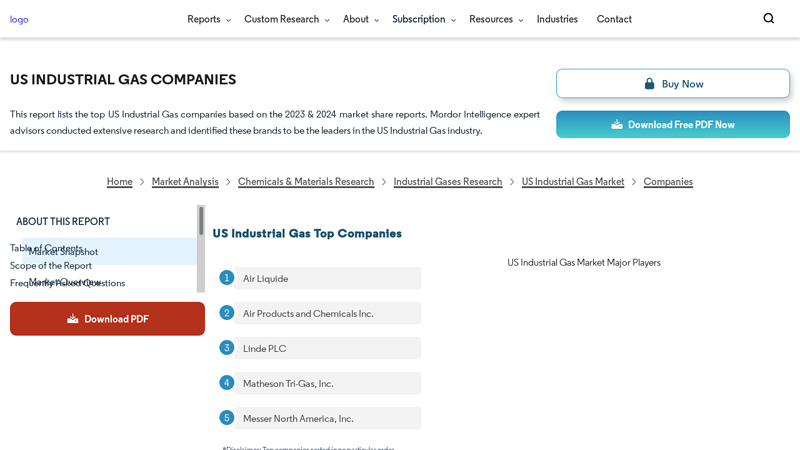Open the Contact page

pos(614,19)
